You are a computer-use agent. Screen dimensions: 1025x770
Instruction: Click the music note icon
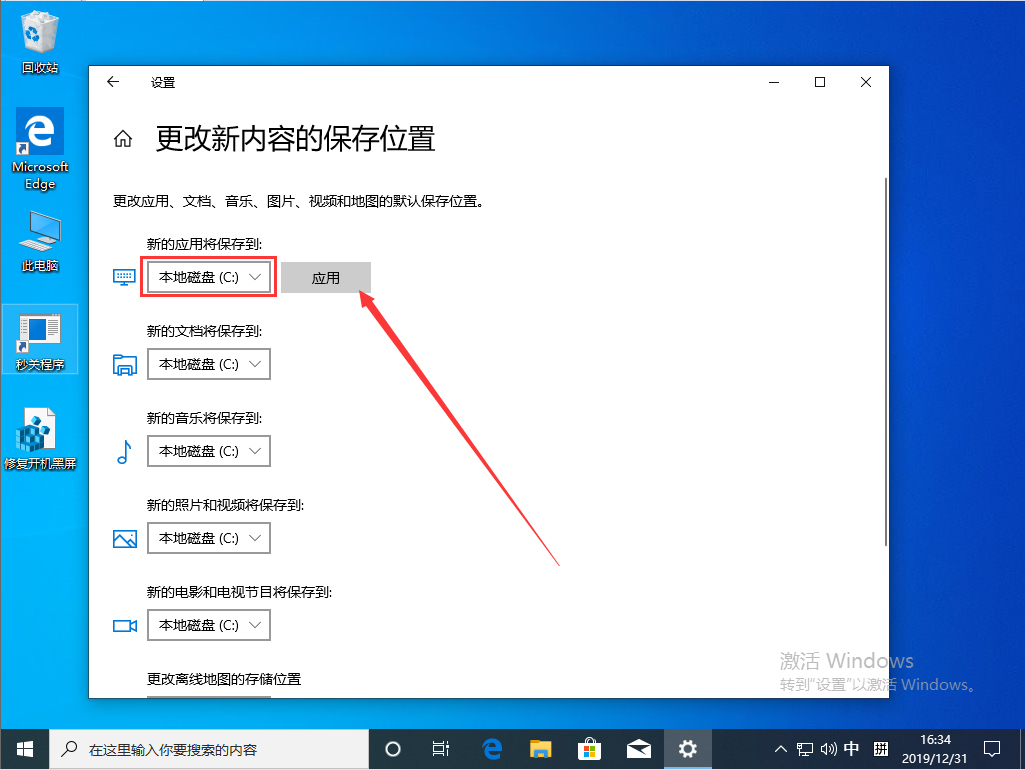[x=124, y=451]
